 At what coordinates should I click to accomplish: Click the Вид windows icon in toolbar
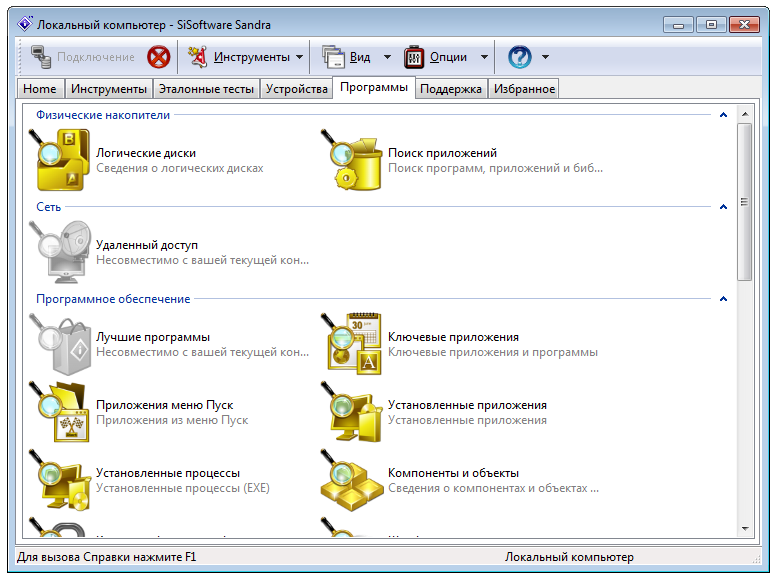pos(333,57)
